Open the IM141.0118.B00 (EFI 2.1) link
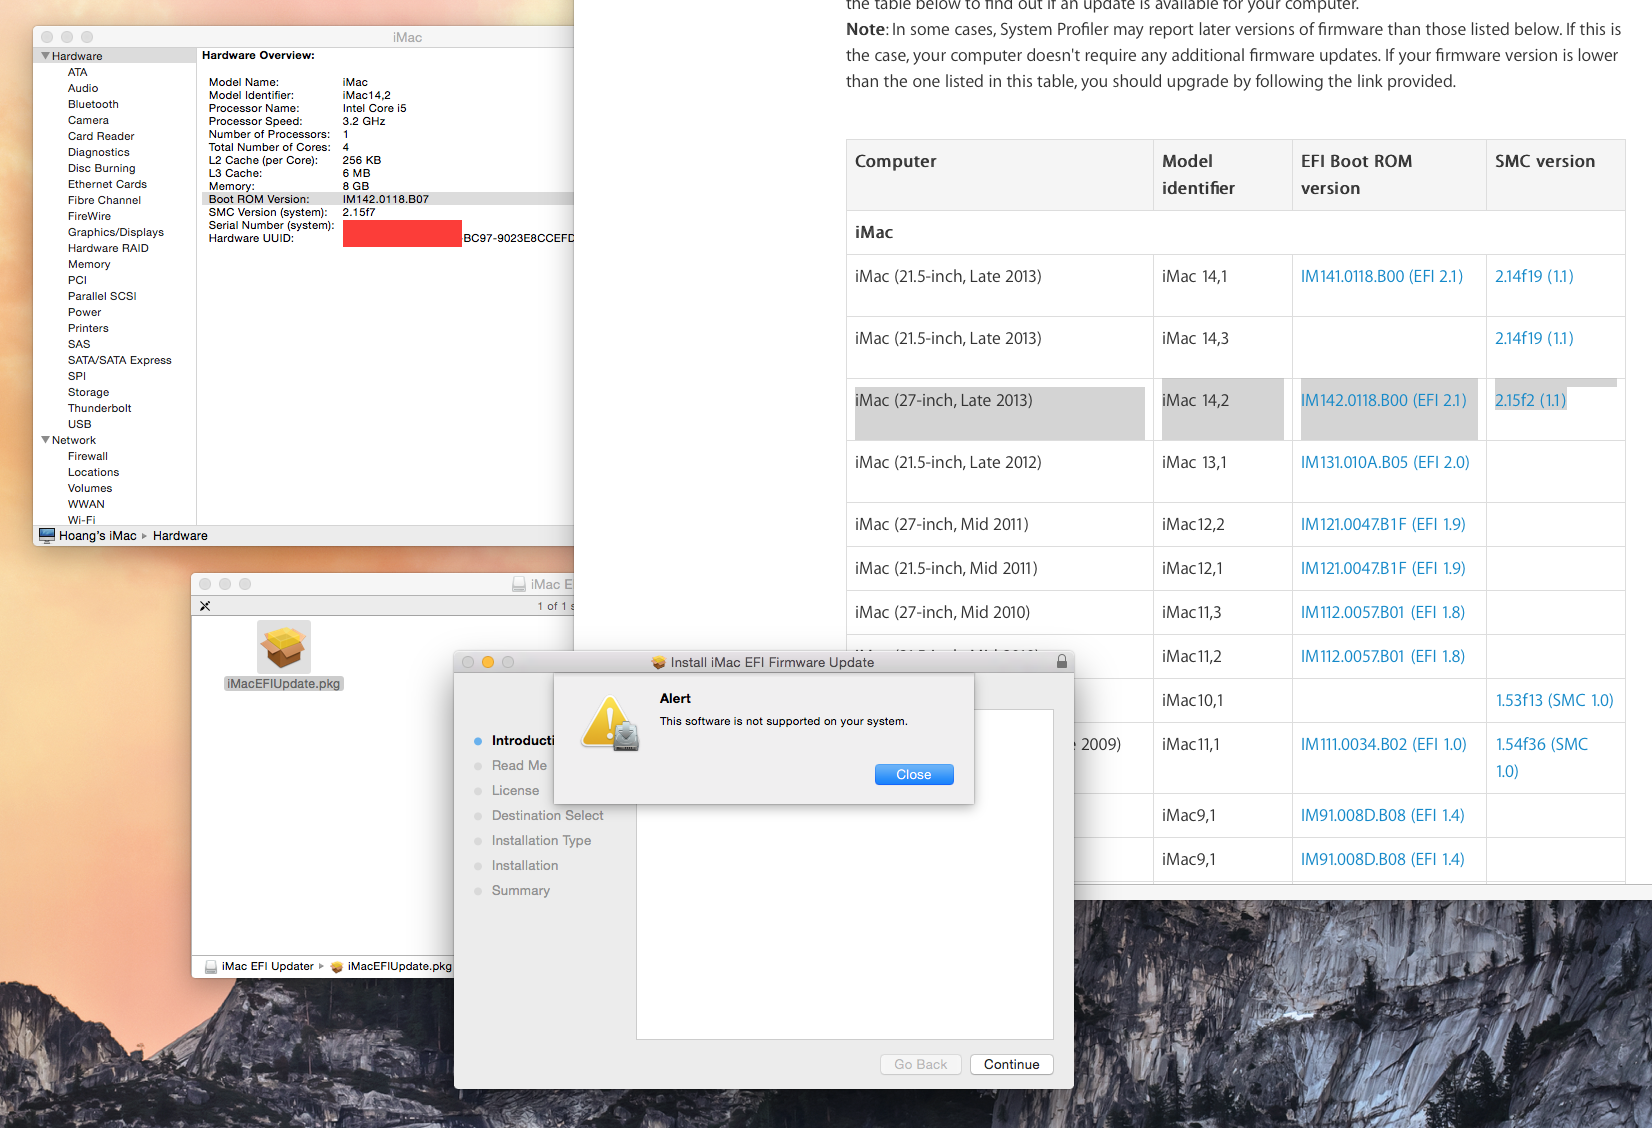The image size is (1652, 1128). coord(1382,276)
